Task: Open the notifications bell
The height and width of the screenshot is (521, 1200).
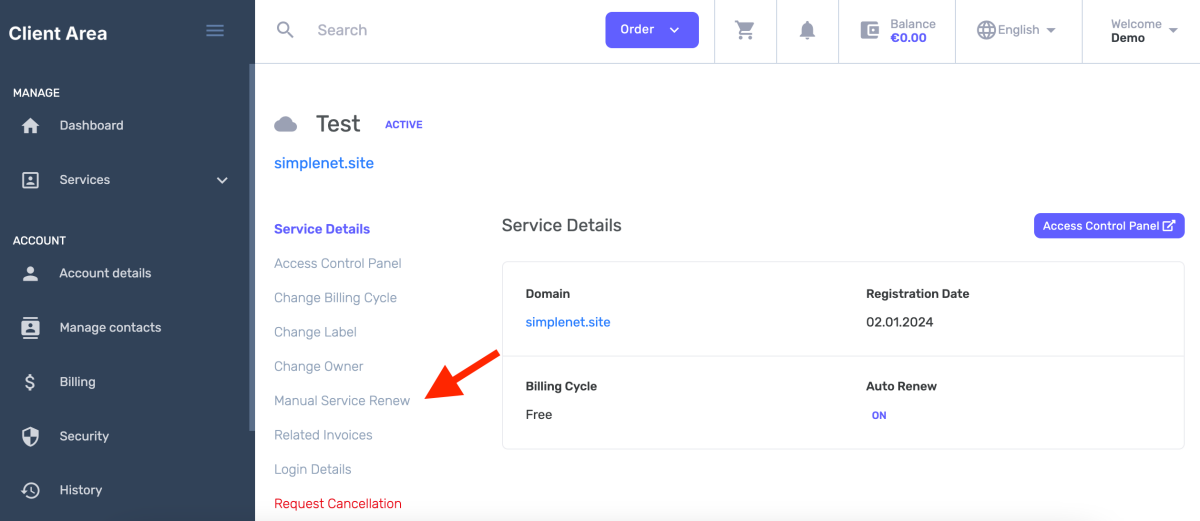Action: (807, 30)
